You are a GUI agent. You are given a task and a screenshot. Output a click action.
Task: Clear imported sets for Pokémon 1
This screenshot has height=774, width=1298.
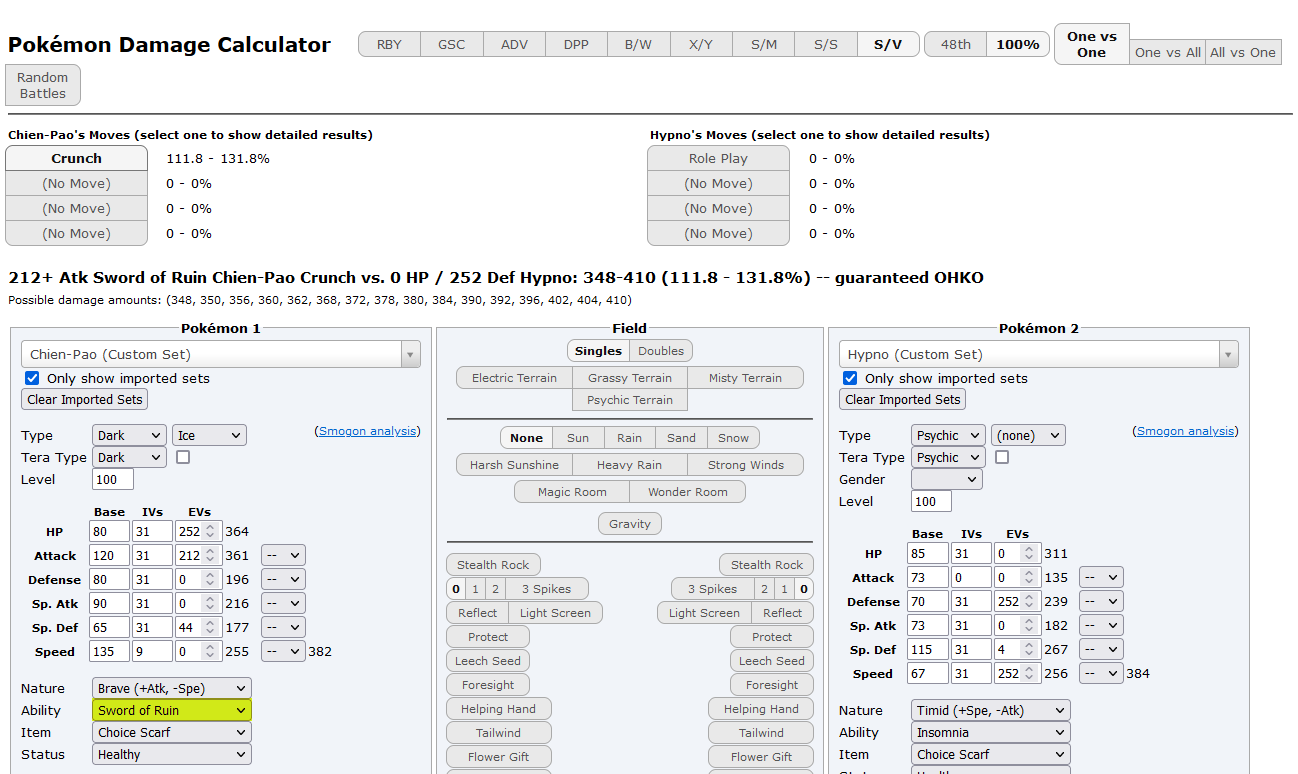(x=85, y=399)
